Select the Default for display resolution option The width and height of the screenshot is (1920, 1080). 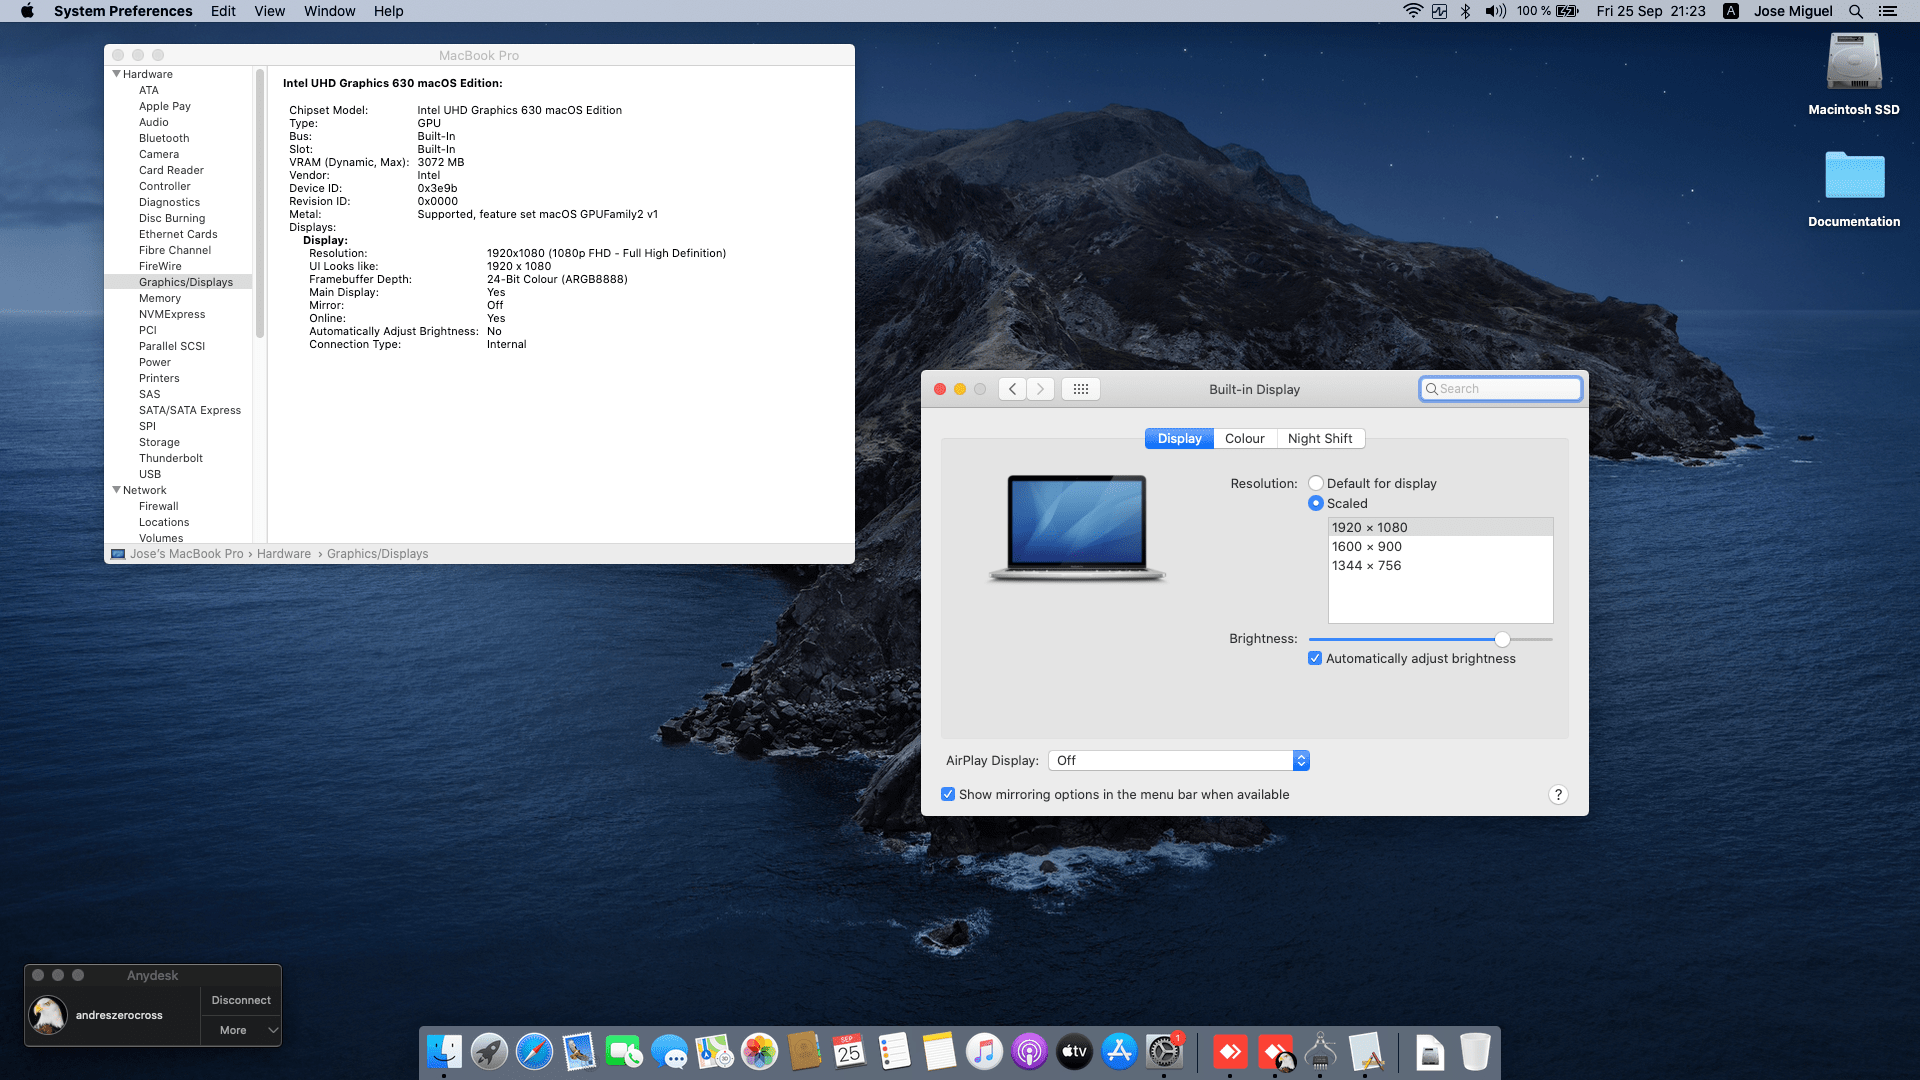click(x=1316, y=484)
